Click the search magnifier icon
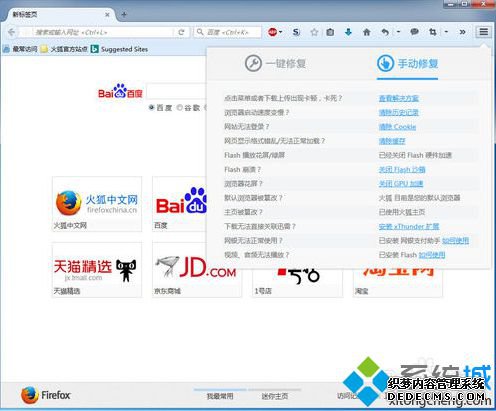The width and height of the screenshot is (496, 411). point(200,32)
